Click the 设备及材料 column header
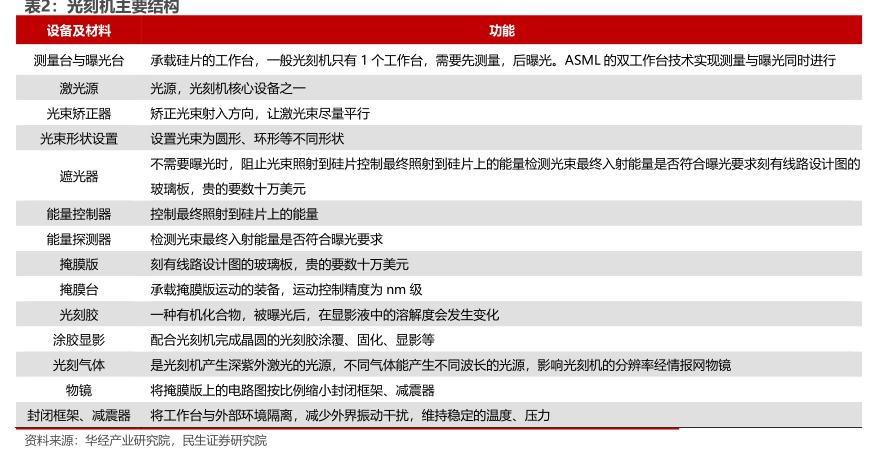 [x=79, y=31]
